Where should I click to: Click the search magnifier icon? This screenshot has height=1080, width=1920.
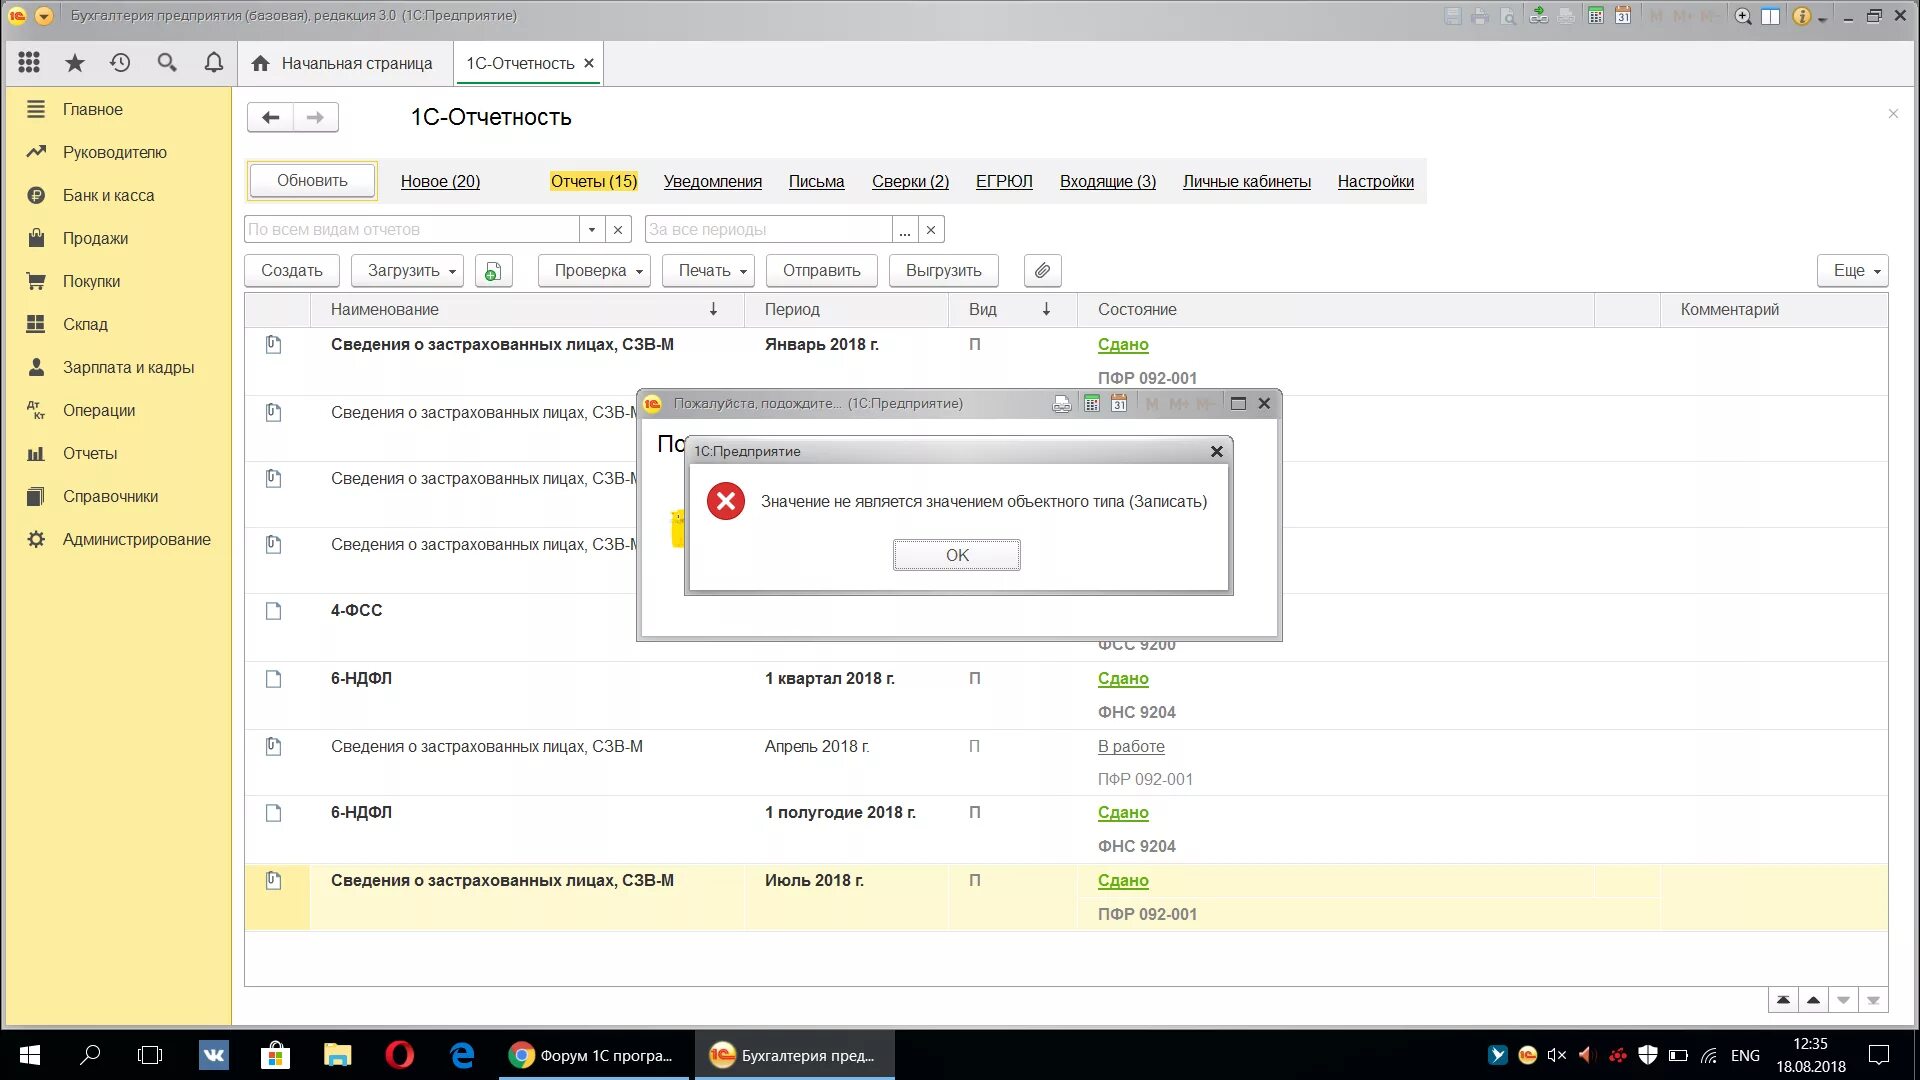click(x=167, y=63)
